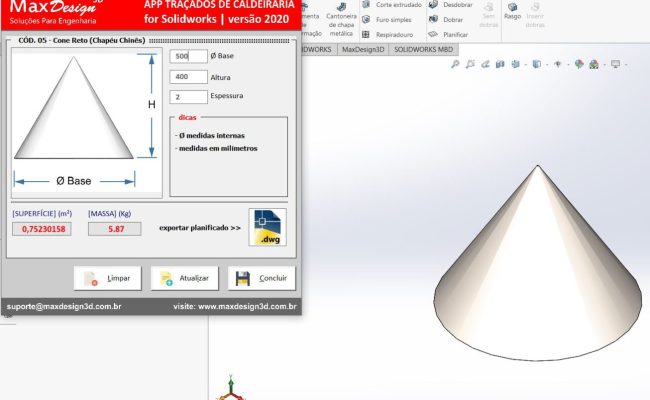Select the Furo simples tool
650x400 pixels.
tap(391, 19)
